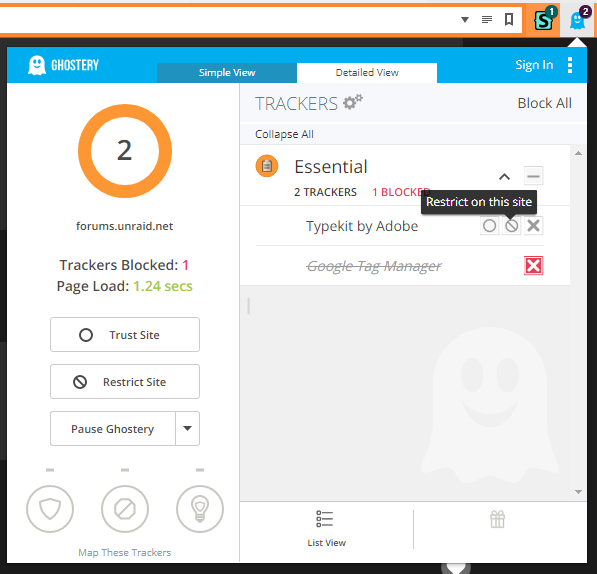Expand the address bar dropdown arrow
The image size is (597, 574).
coord(465,19)
